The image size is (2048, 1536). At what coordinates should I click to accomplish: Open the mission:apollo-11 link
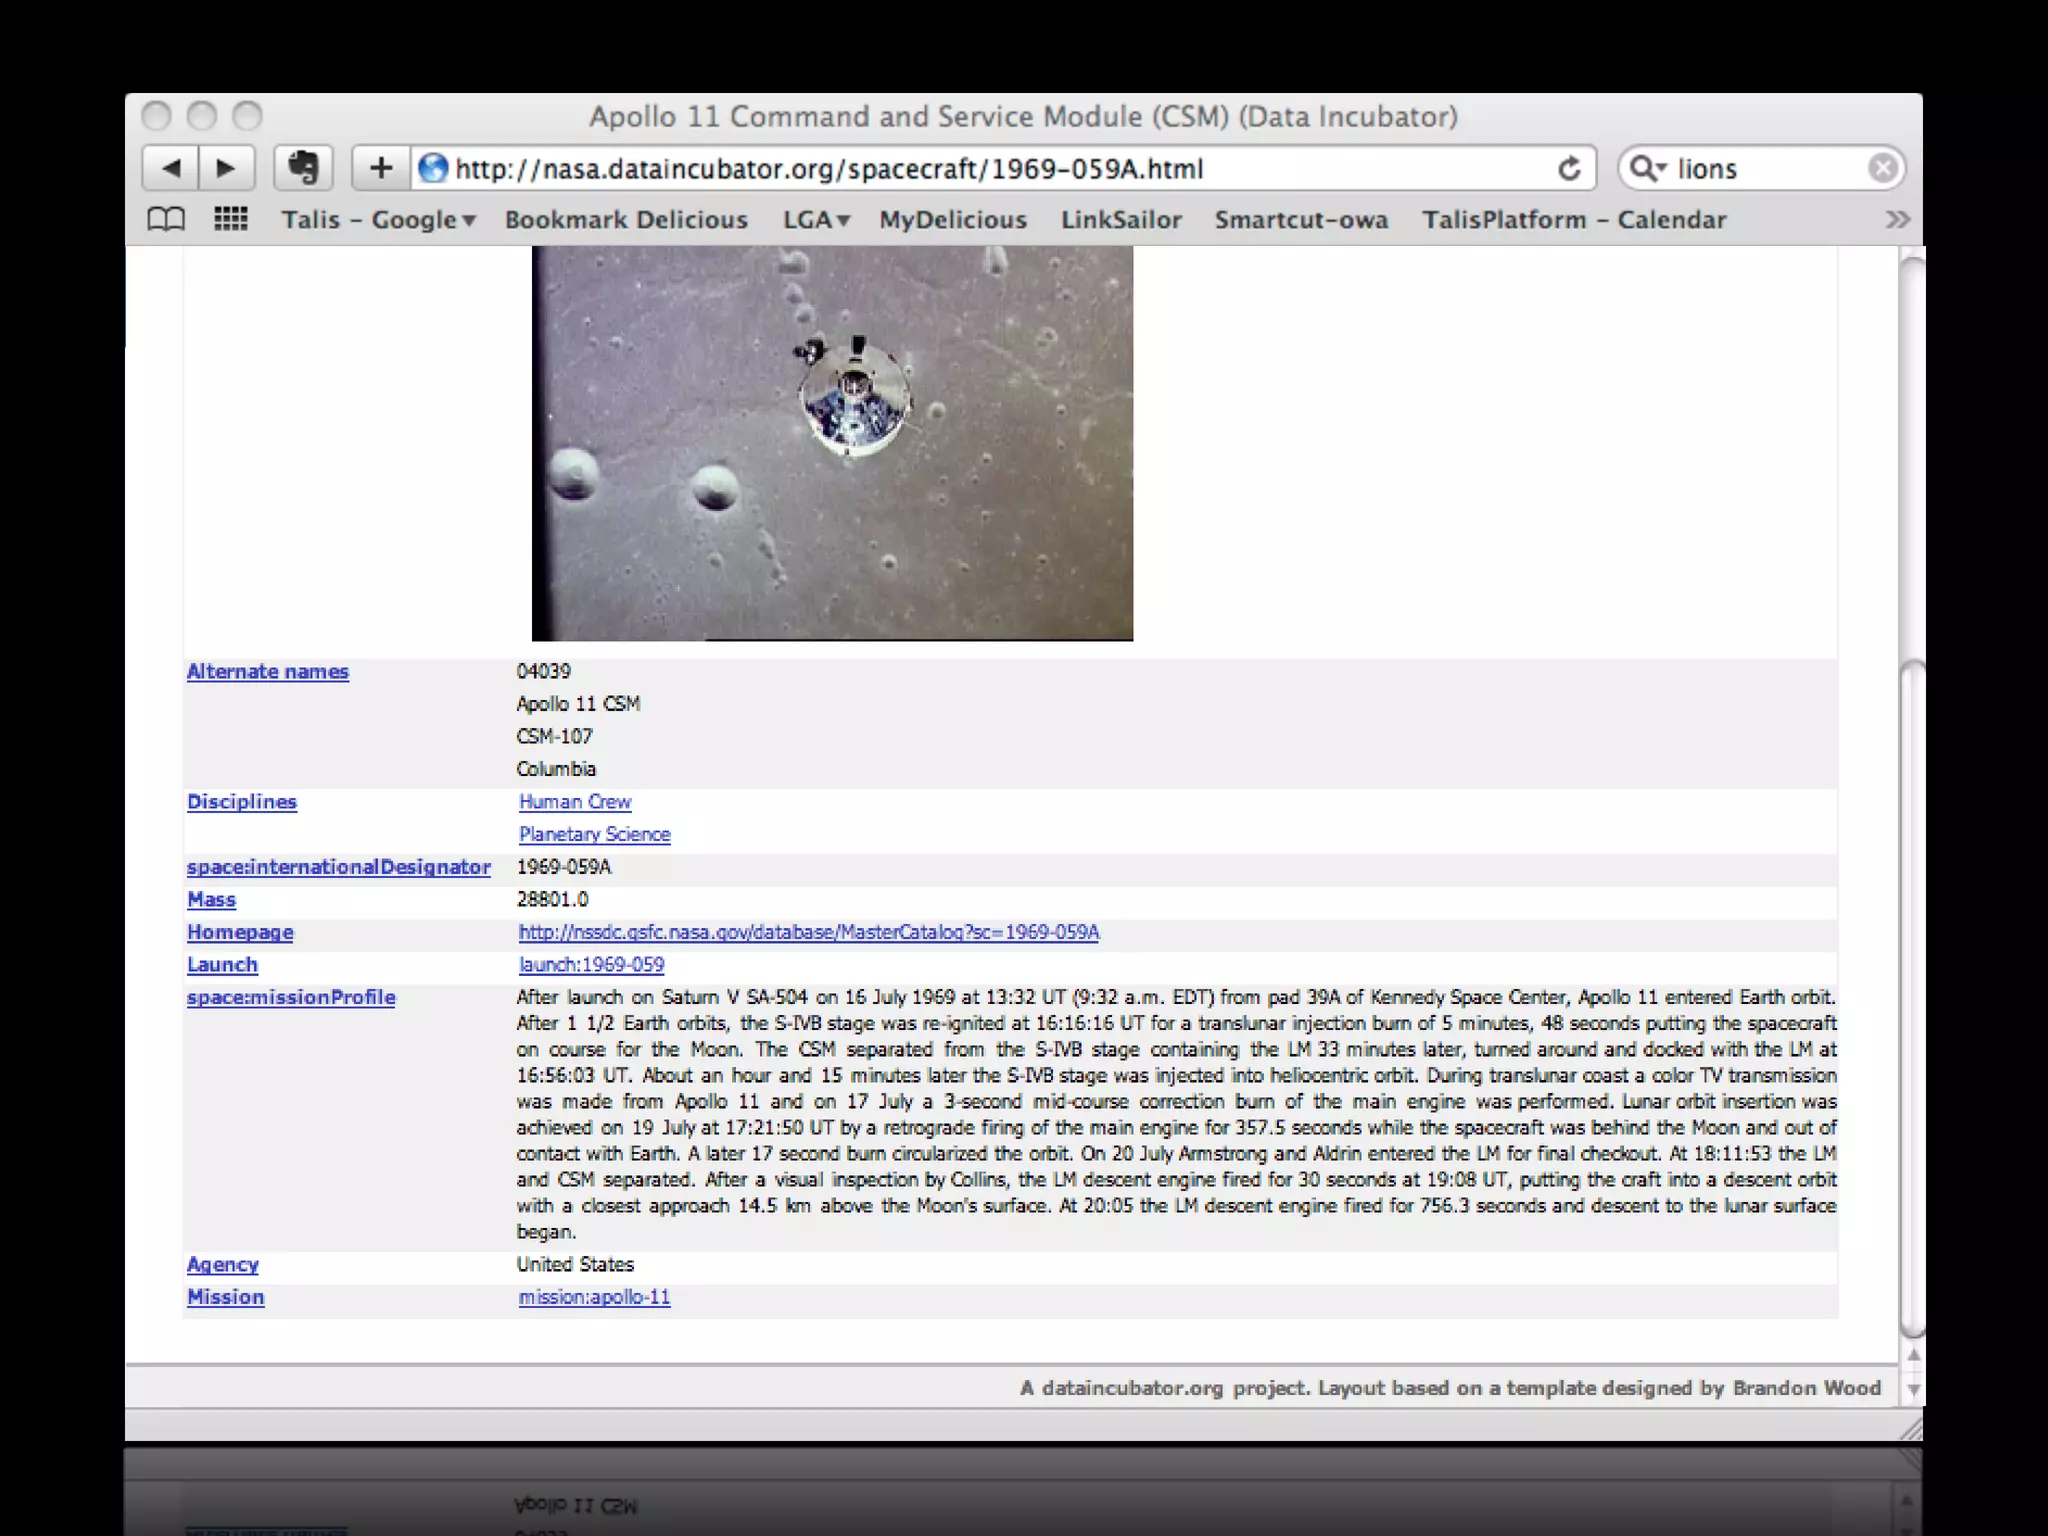(594, 1297)
